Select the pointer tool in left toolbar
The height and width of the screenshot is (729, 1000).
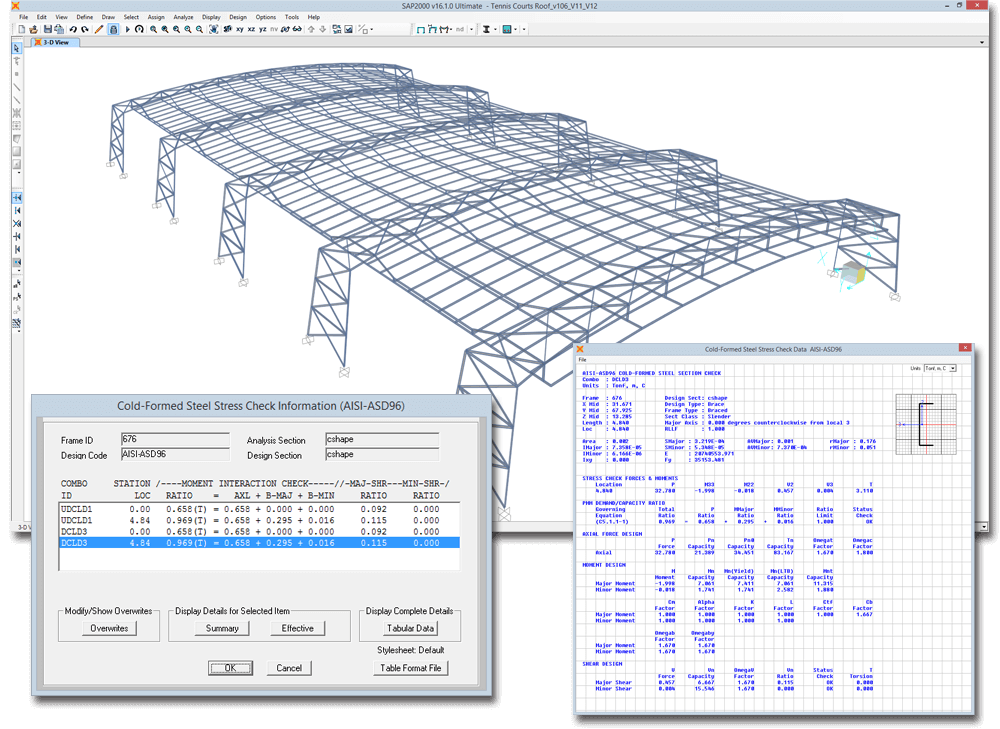click(x=17, y=48)
